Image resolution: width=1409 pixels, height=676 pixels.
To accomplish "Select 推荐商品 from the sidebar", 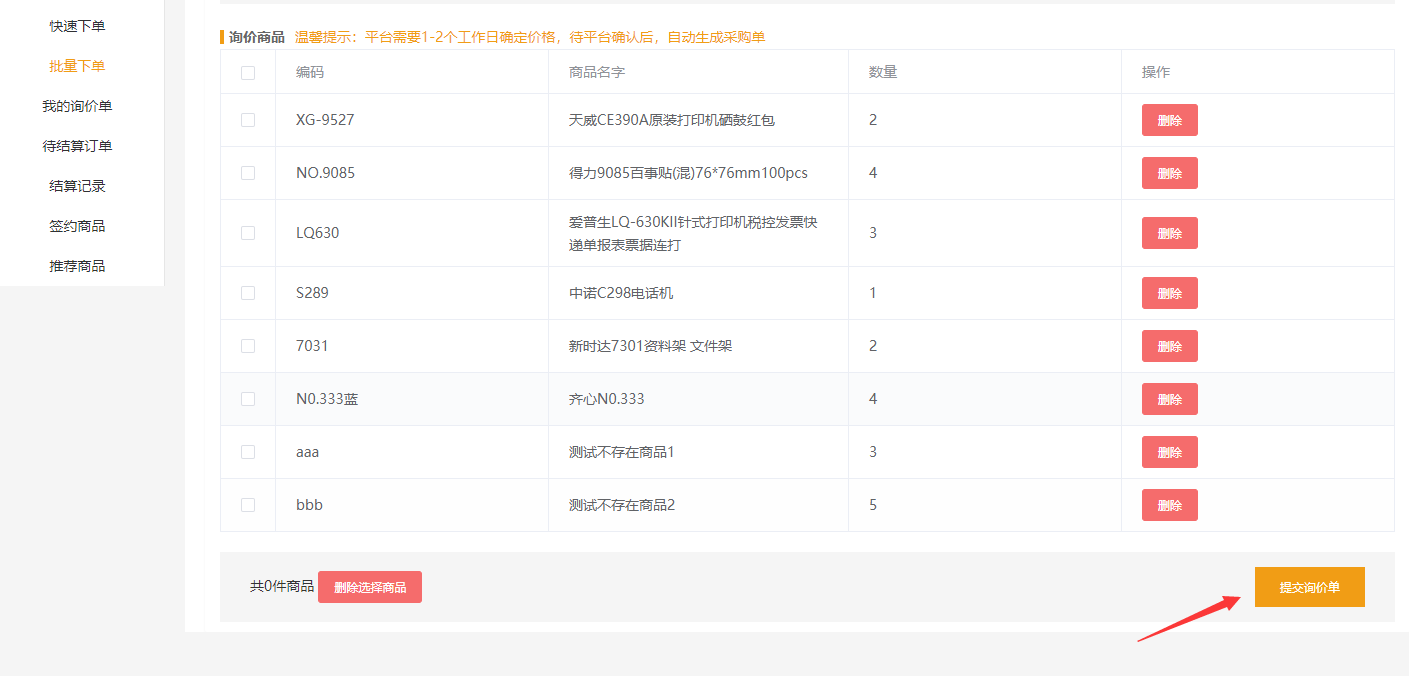I will tap(77, 266).
